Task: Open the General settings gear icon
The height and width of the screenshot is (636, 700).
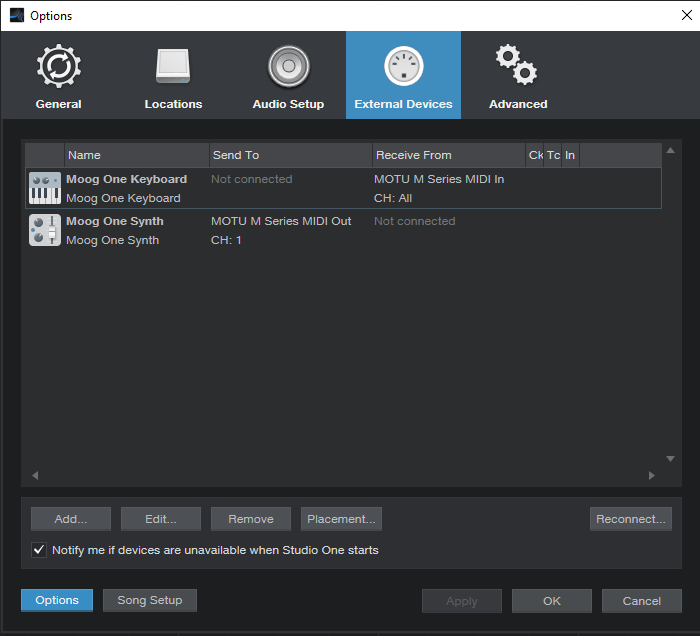Action: tap(58, 66)
